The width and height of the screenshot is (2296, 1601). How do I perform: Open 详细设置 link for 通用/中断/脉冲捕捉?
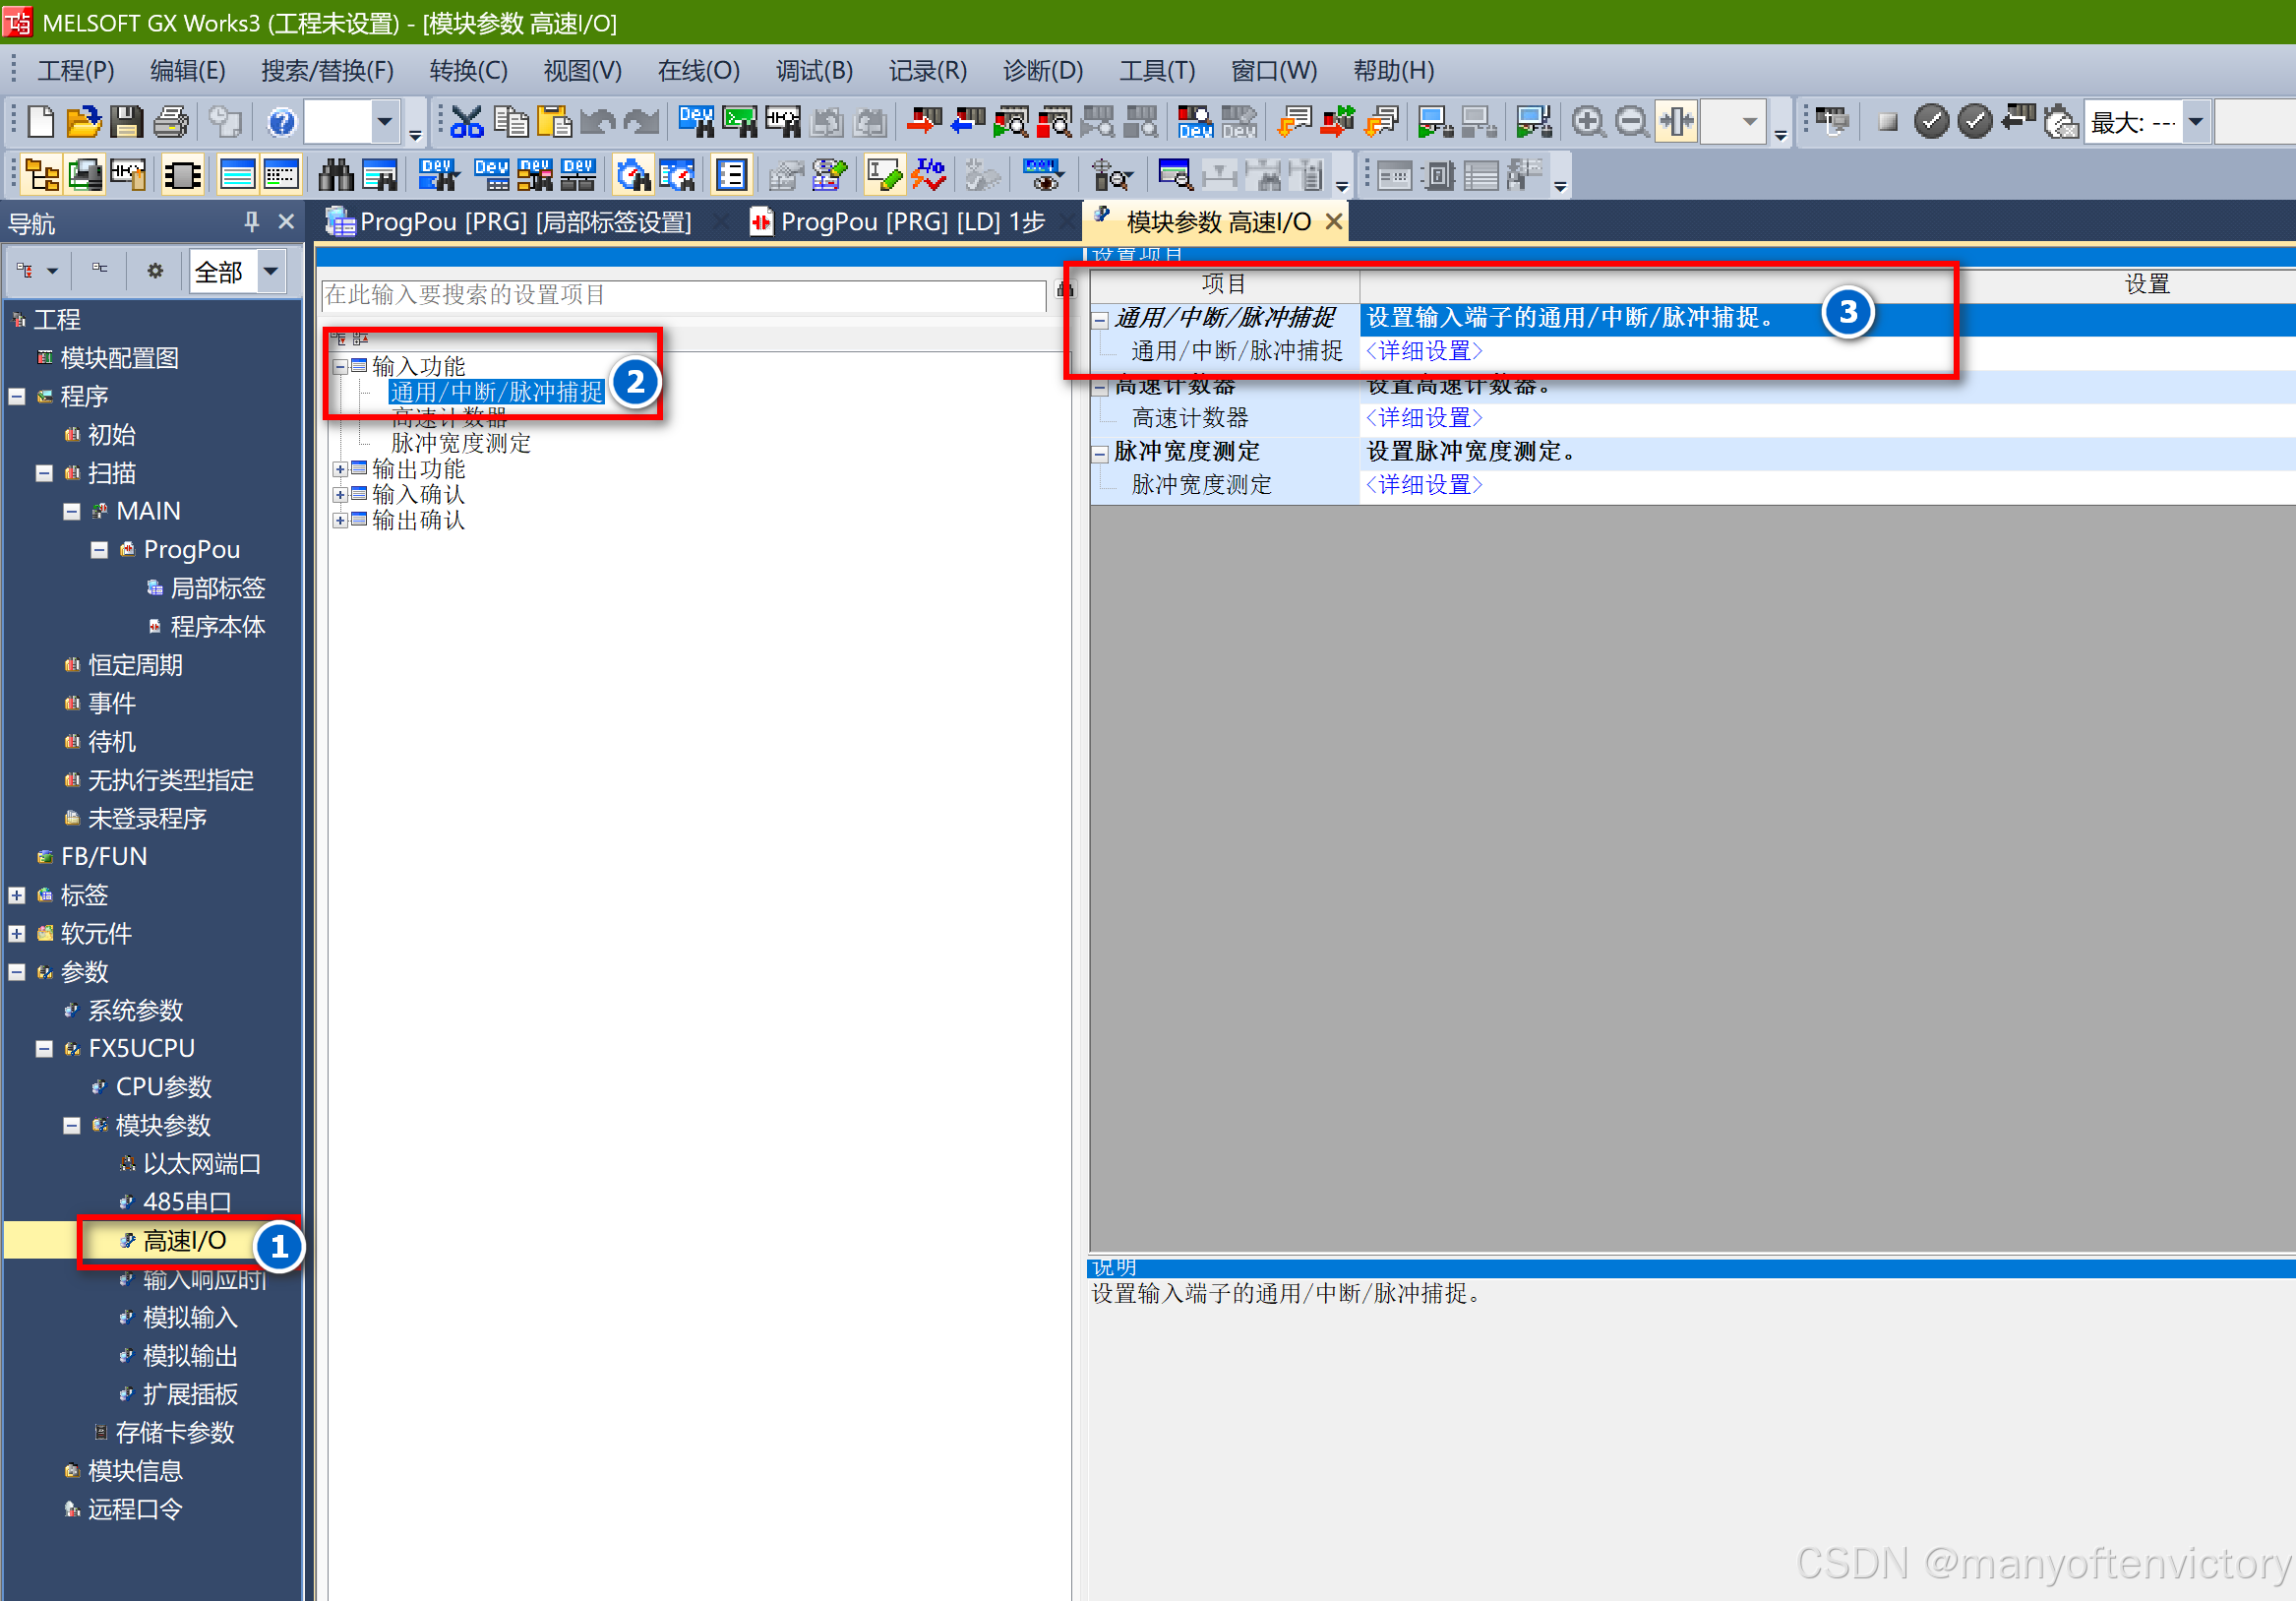pyautogui.click(x=1424, y=351)
